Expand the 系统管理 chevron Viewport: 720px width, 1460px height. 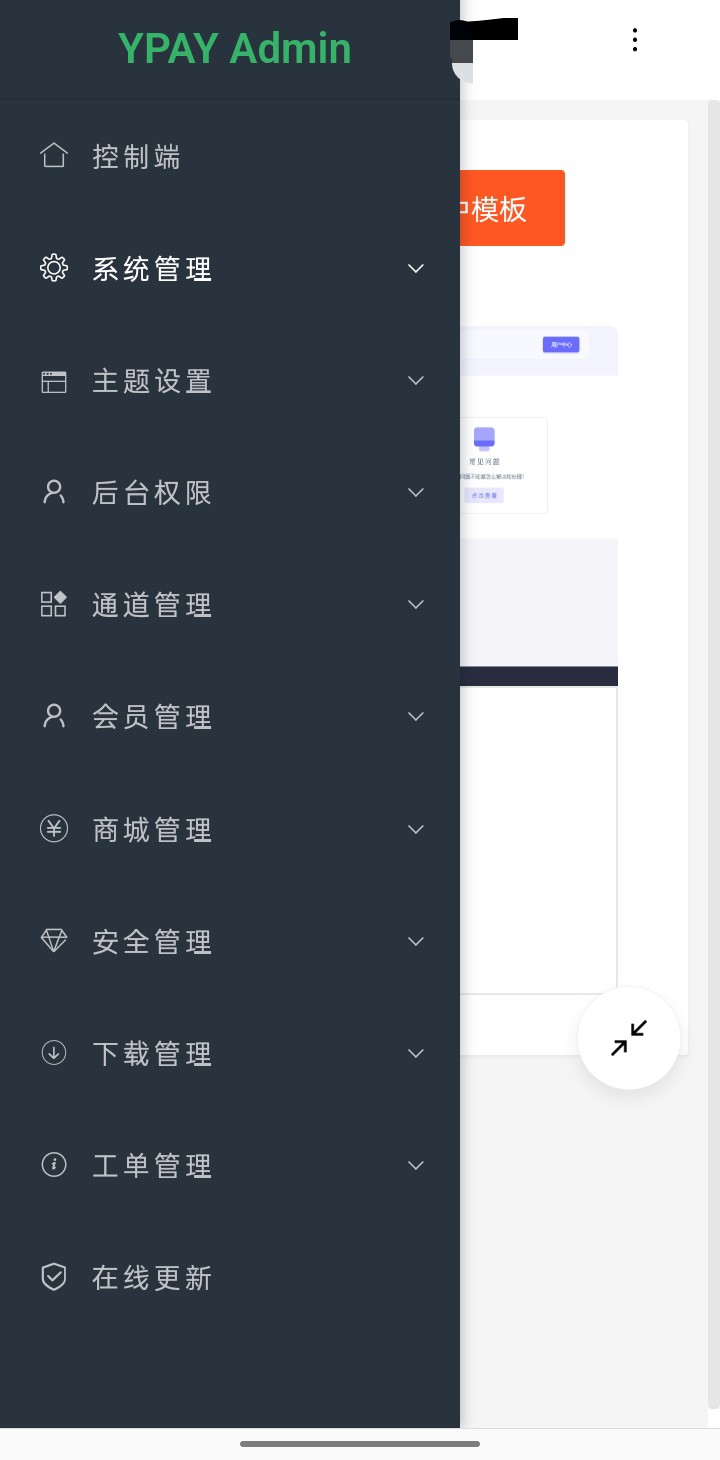tap(416, 268)
